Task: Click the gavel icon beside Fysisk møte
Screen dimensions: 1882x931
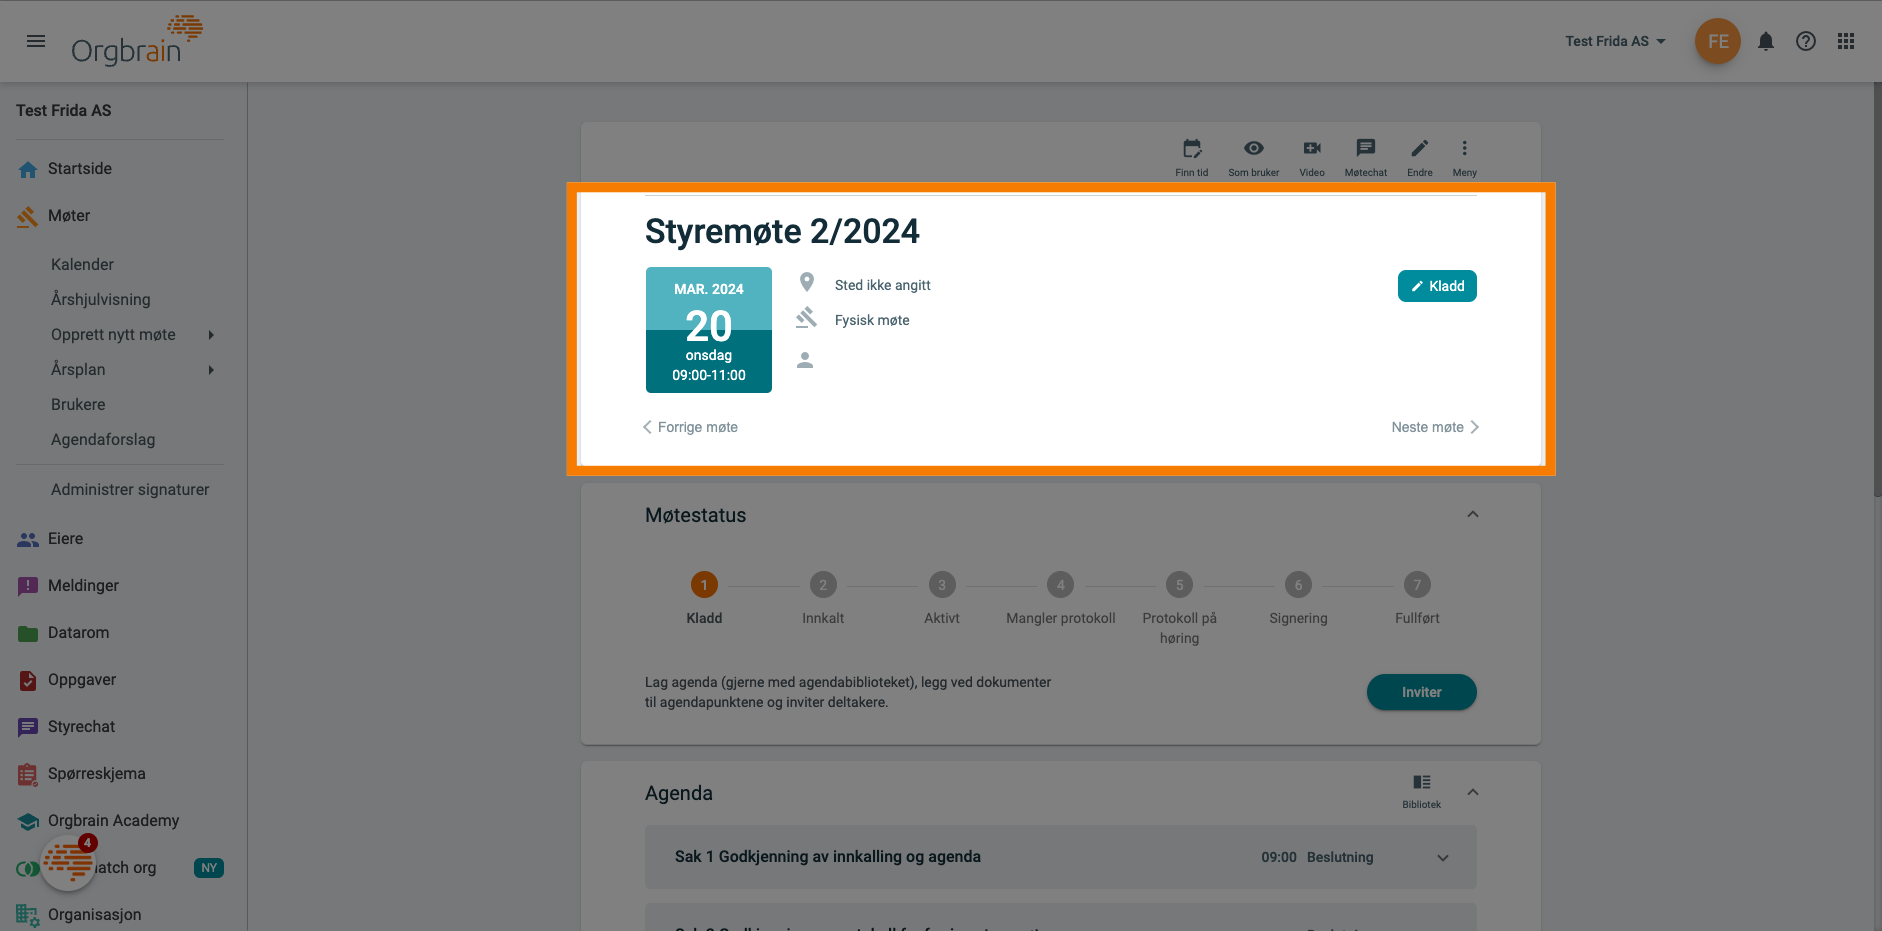Action: [x=806, y=319]
